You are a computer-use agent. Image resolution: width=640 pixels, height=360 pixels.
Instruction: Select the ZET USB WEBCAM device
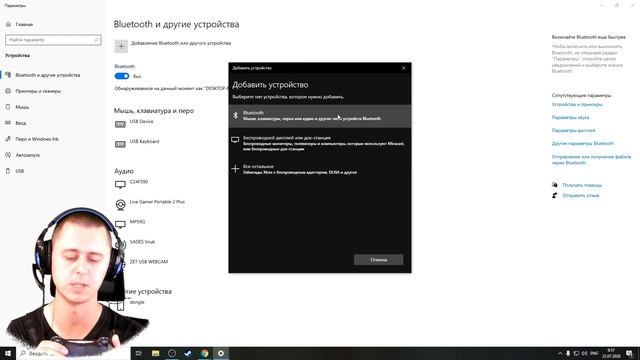[142, 264]
